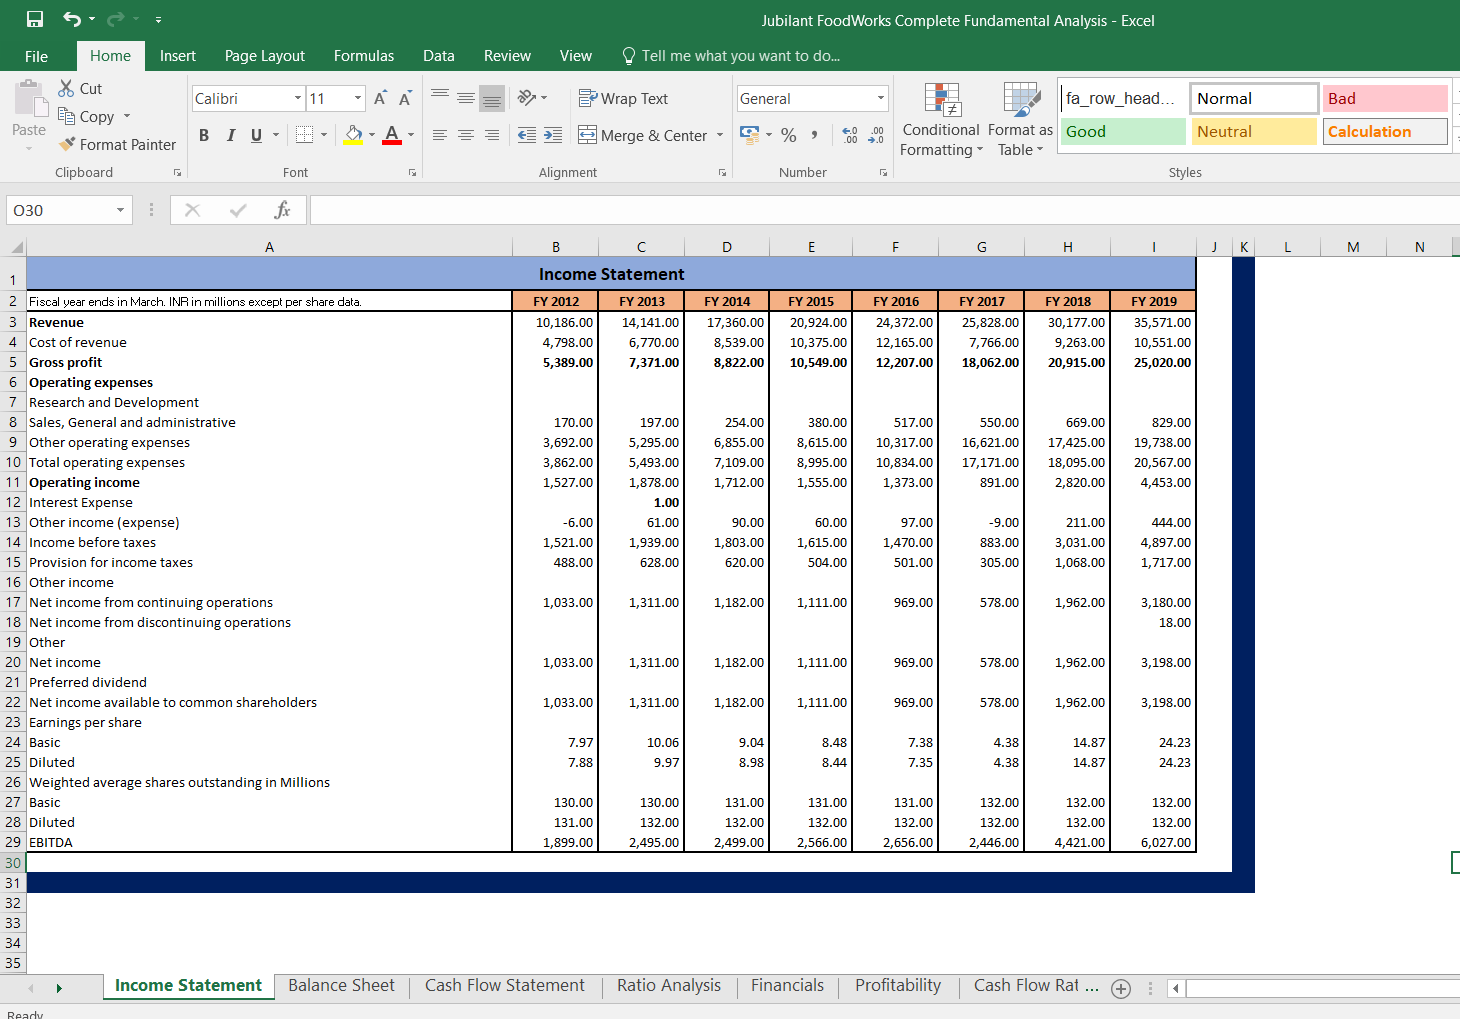The width and height of the screenshot is (1460, 1019).
Task: Click the Undo arrow icon
Action: pos(72,19)
